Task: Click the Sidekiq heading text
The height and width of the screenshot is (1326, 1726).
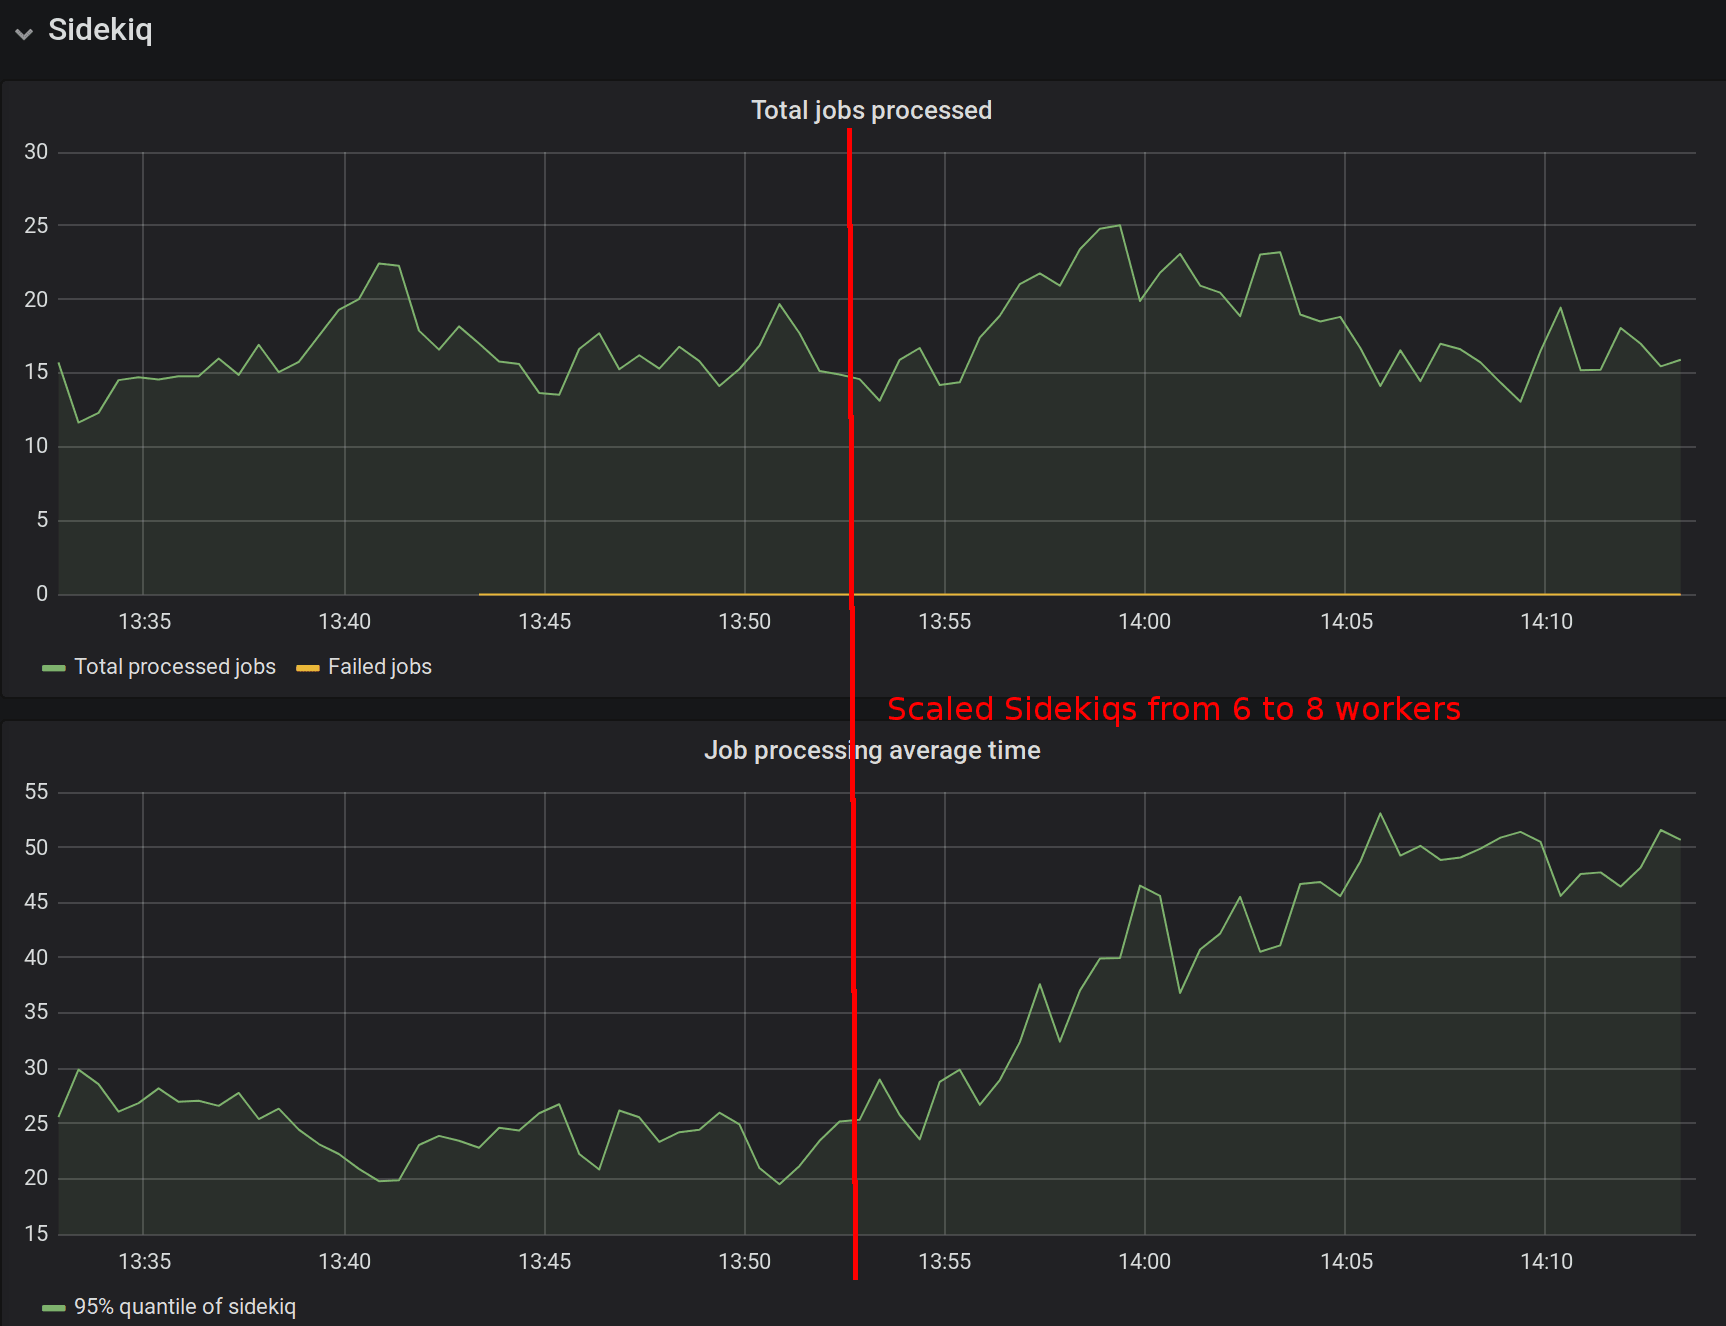Action: 100,30
